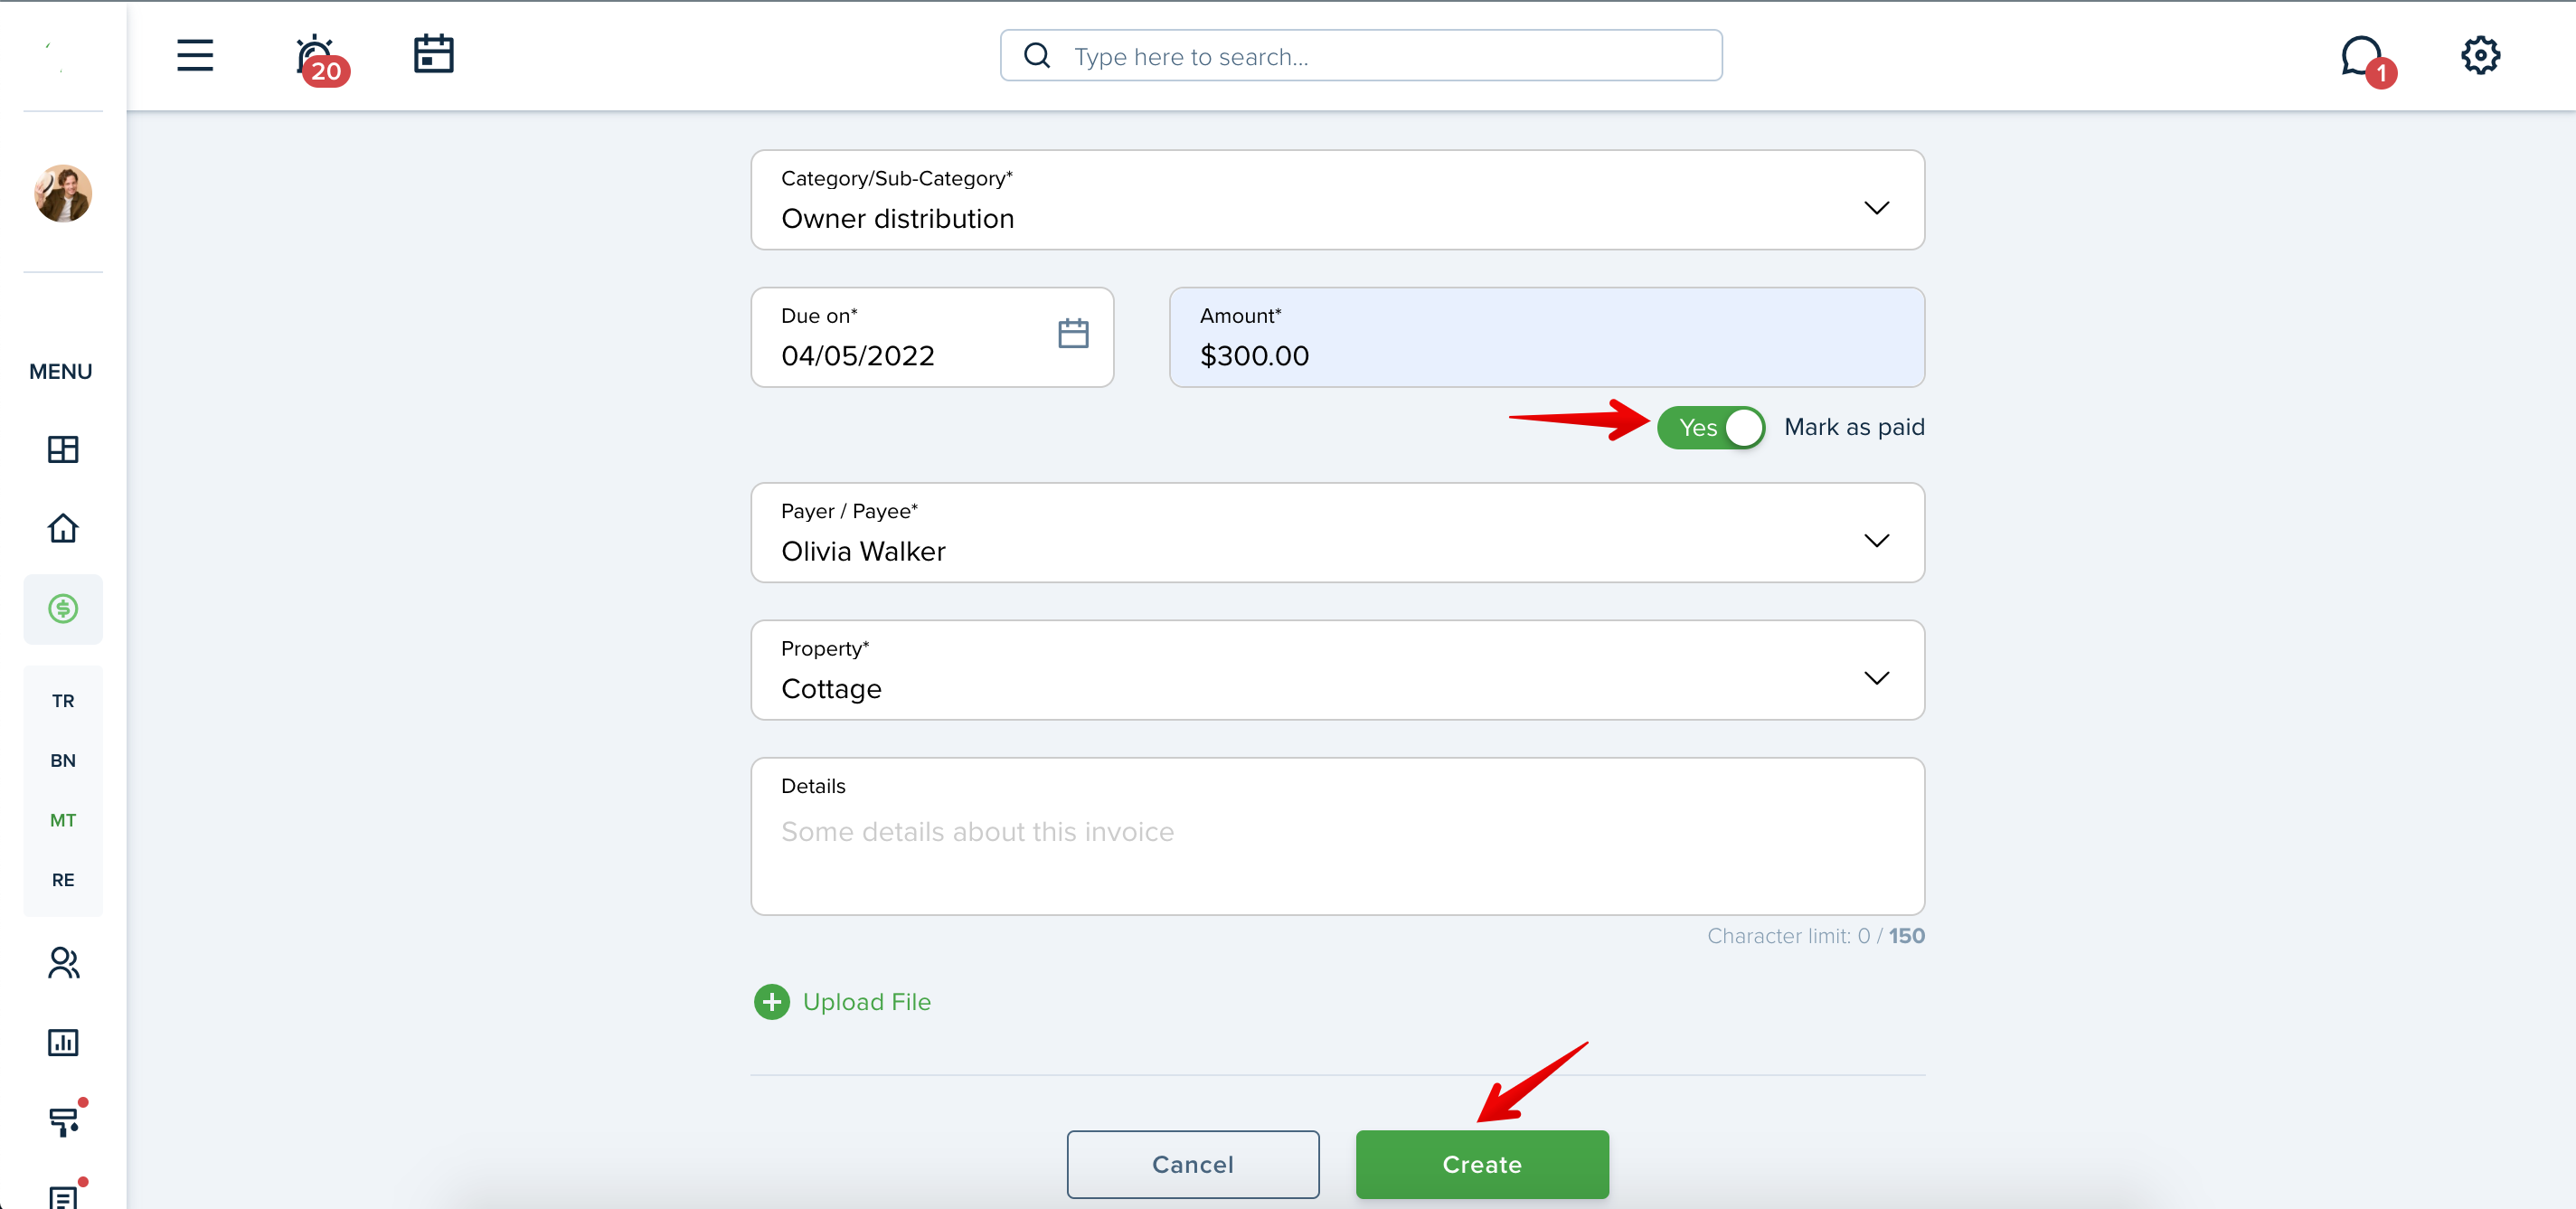Image resolution: width=2576 pixels, height=1209 pixels.
Task: Click the green plus upload icon
Action: pyautogui.click(x=771, y=1002)
